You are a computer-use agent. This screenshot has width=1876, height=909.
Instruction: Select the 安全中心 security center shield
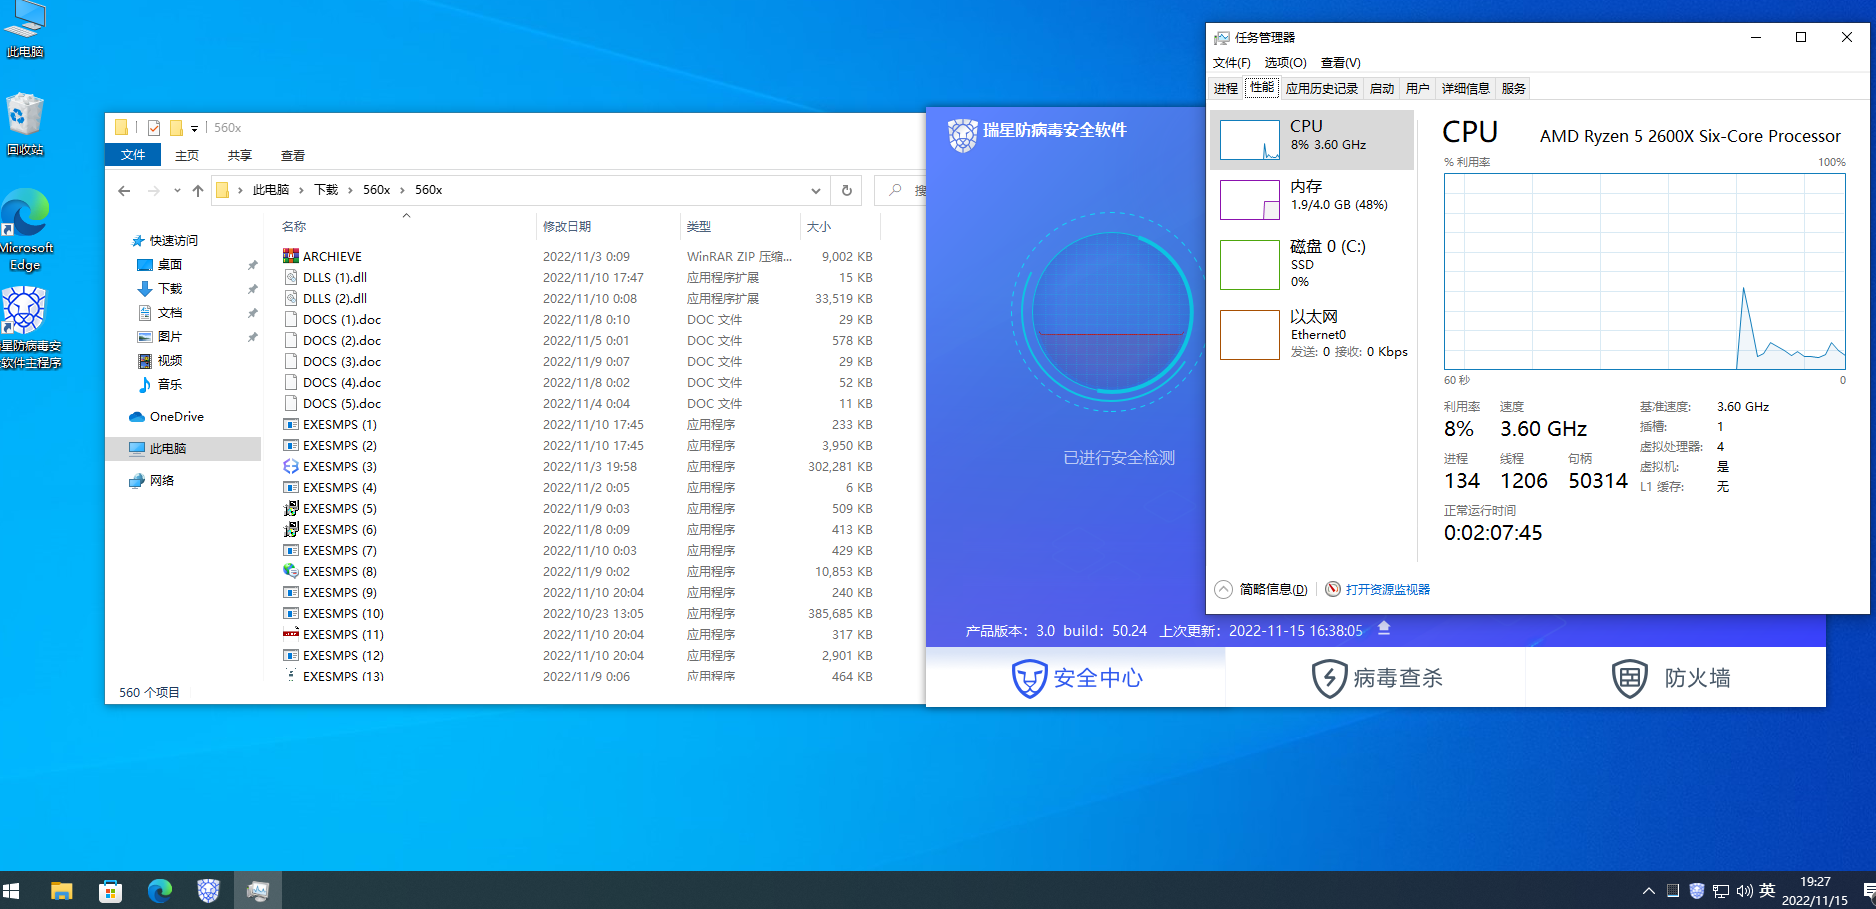coord(1029,678)
